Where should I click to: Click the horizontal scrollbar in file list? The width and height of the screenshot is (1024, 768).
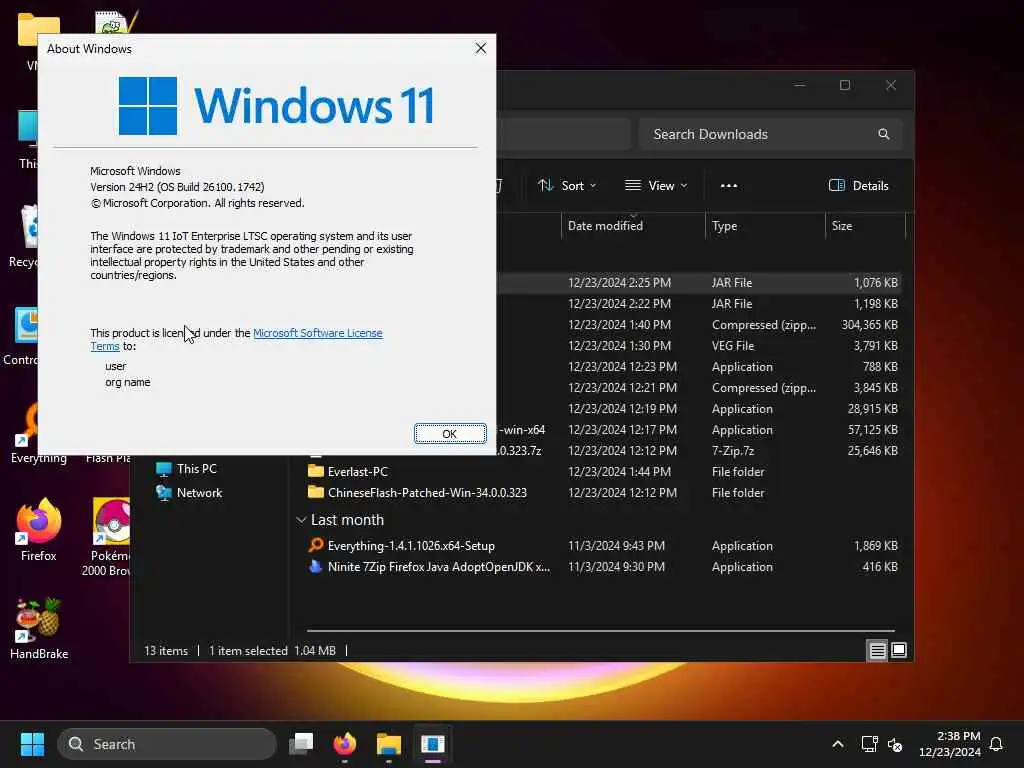(x=600, y=631)
